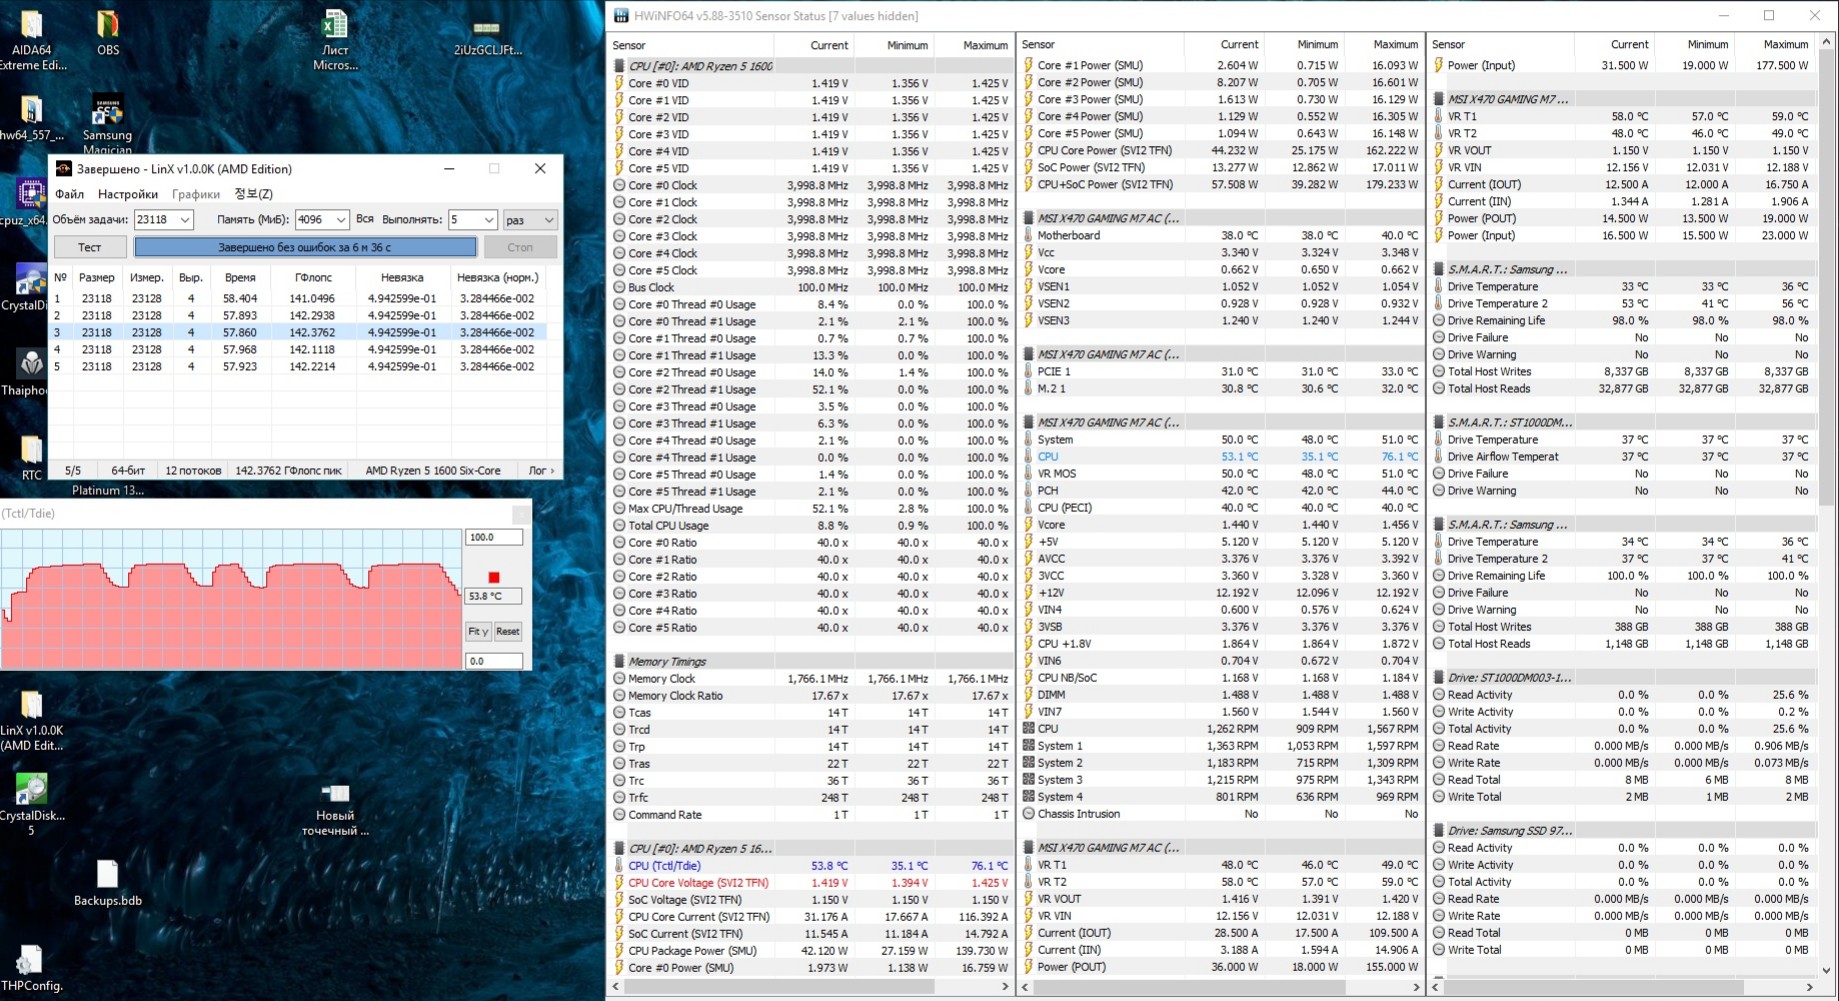Open the Файл menu in LinX
Viewport: 1839px width, 1001px height.
(x=69, y=194)
